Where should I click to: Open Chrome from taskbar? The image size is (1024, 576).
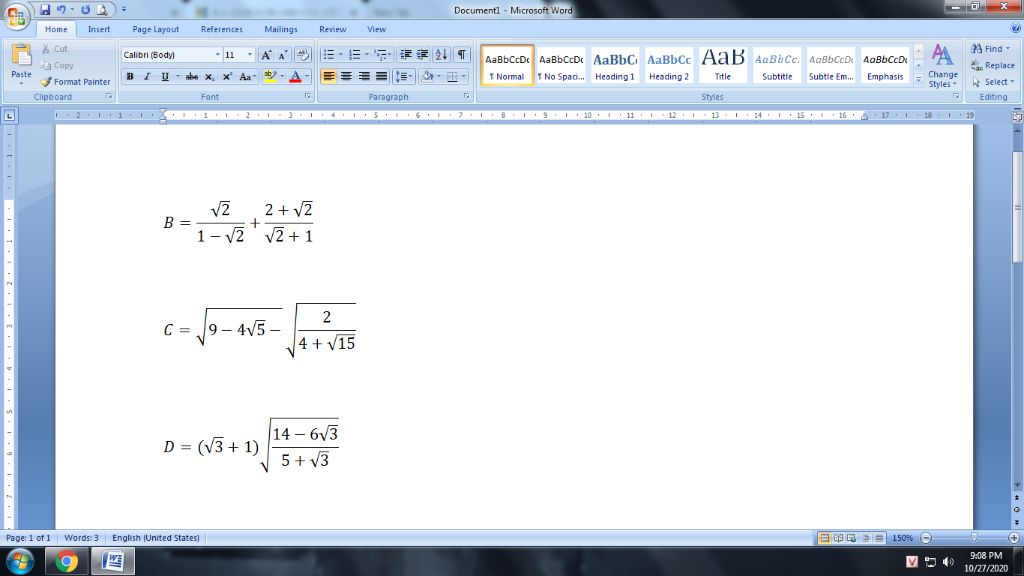[66, 562]
